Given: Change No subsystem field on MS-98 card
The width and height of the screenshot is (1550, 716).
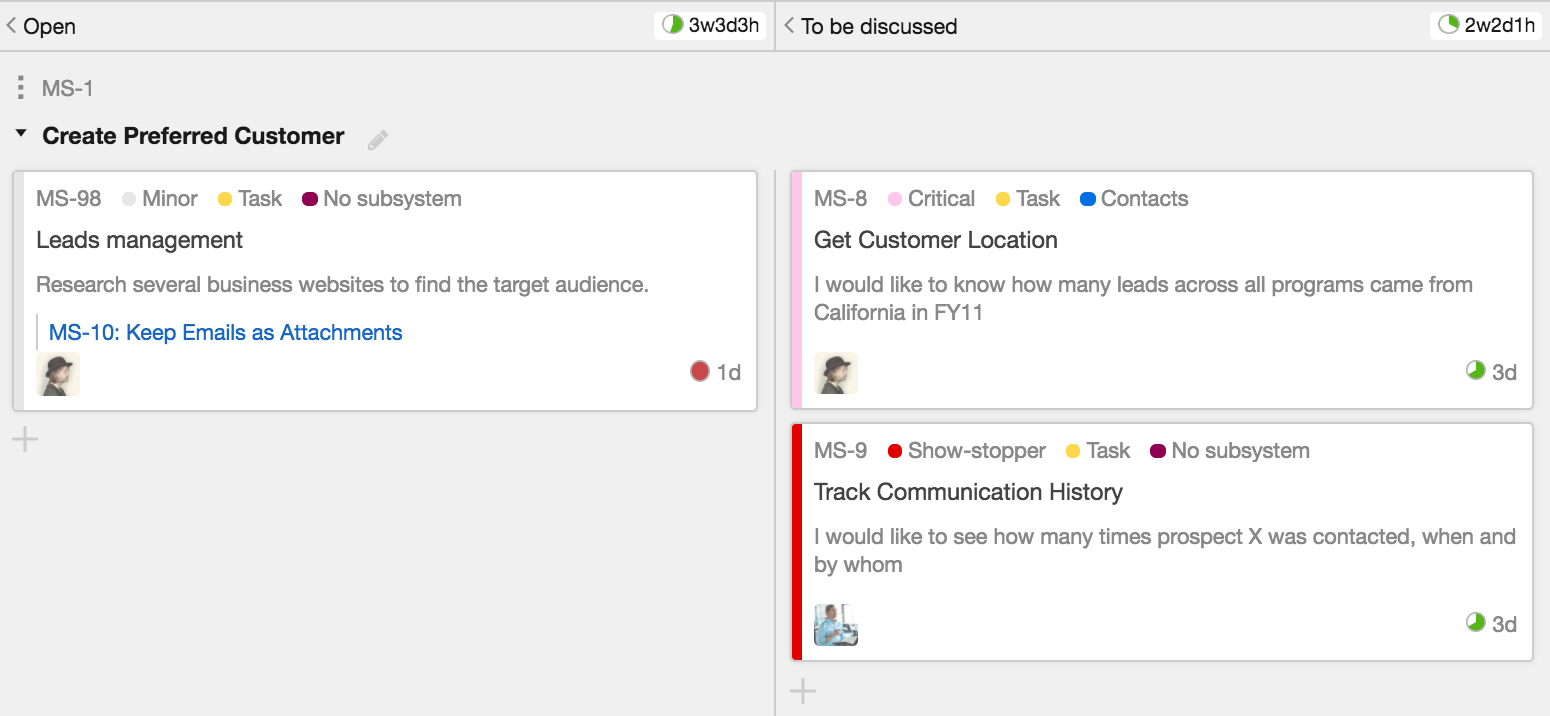Looking at the screenshot, I should [382, 198].
